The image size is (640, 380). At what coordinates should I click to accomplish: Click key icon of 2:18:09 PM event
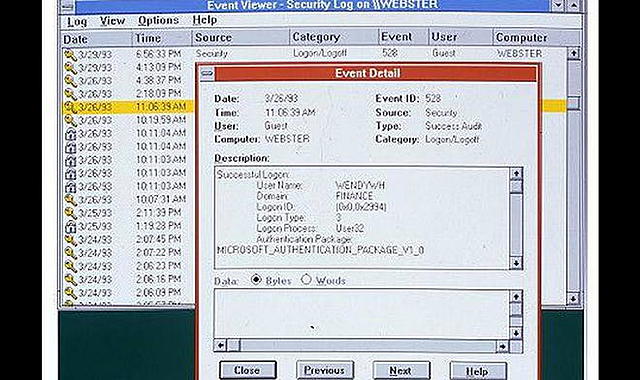point(70,94)
